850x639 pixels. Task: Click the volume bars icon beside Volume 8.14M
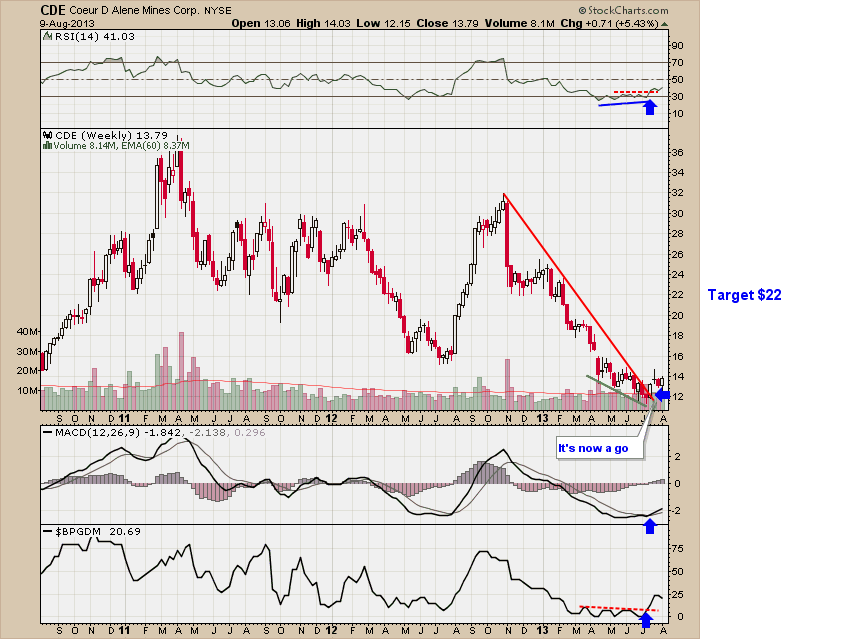(x=48, y=145)
